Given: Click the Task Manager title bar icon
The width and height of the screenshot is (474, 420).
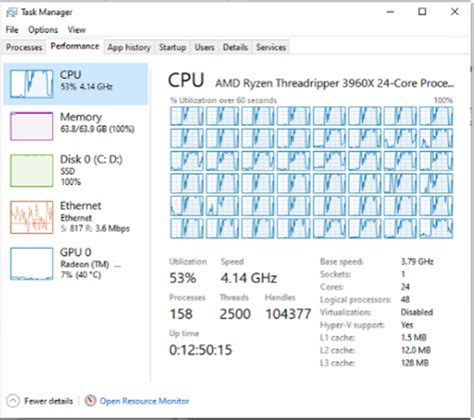Looking at the screenshot, I should 11,12.
